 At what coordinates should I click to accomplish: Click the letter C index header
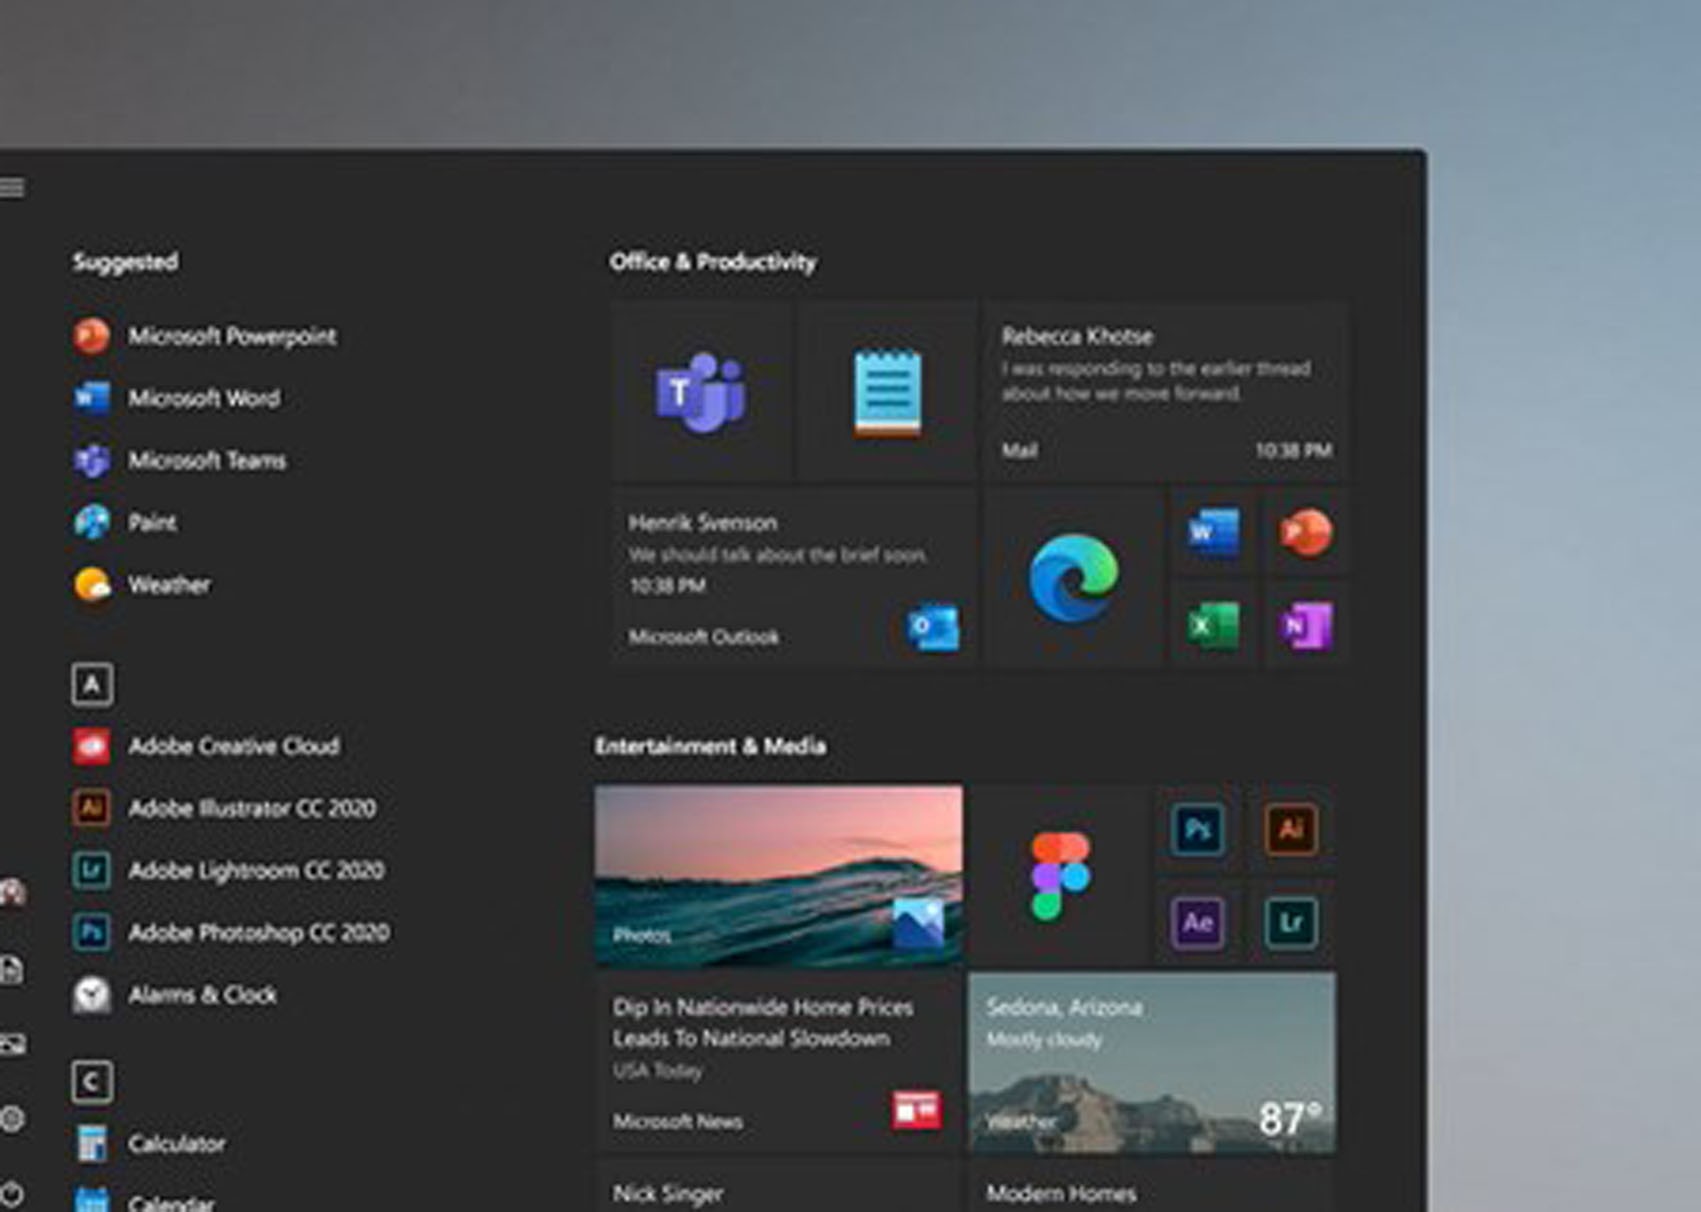pos(92,1082)
